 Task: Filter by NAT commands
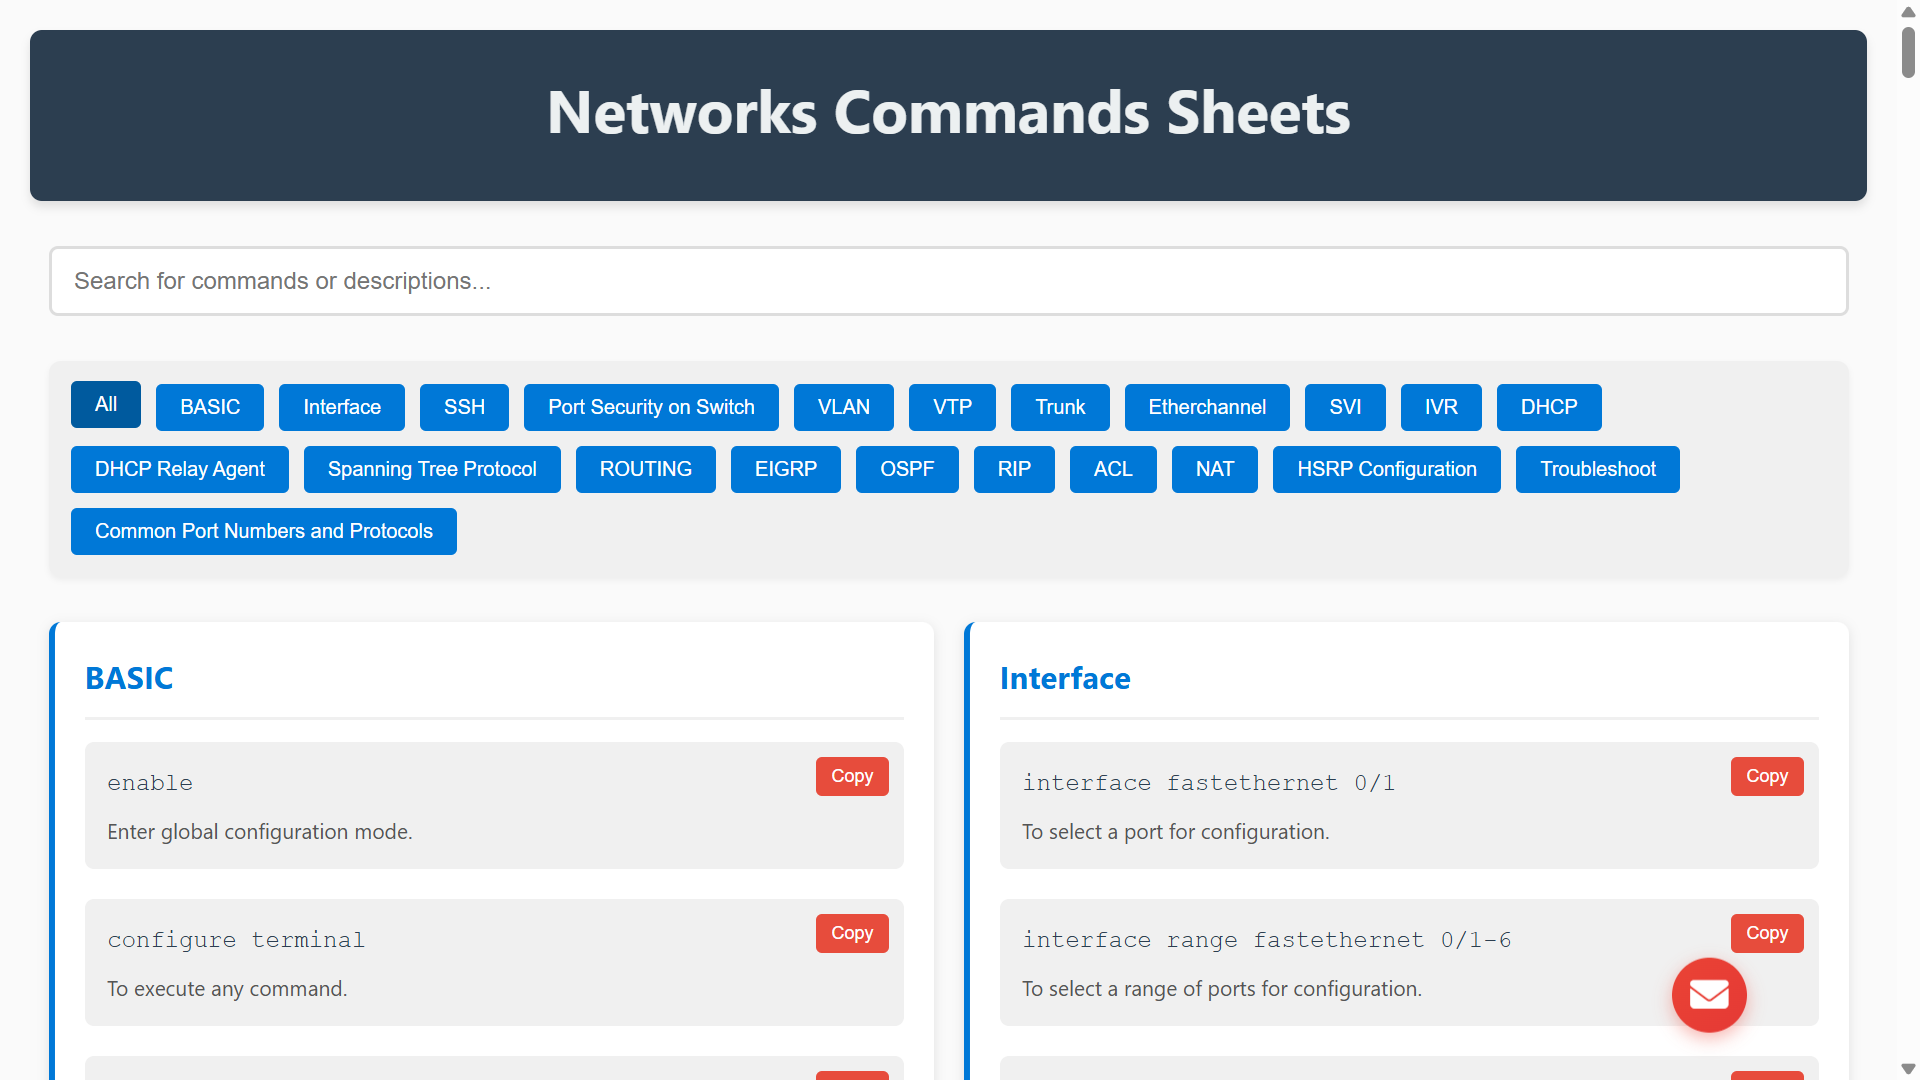pos(1214,469)
